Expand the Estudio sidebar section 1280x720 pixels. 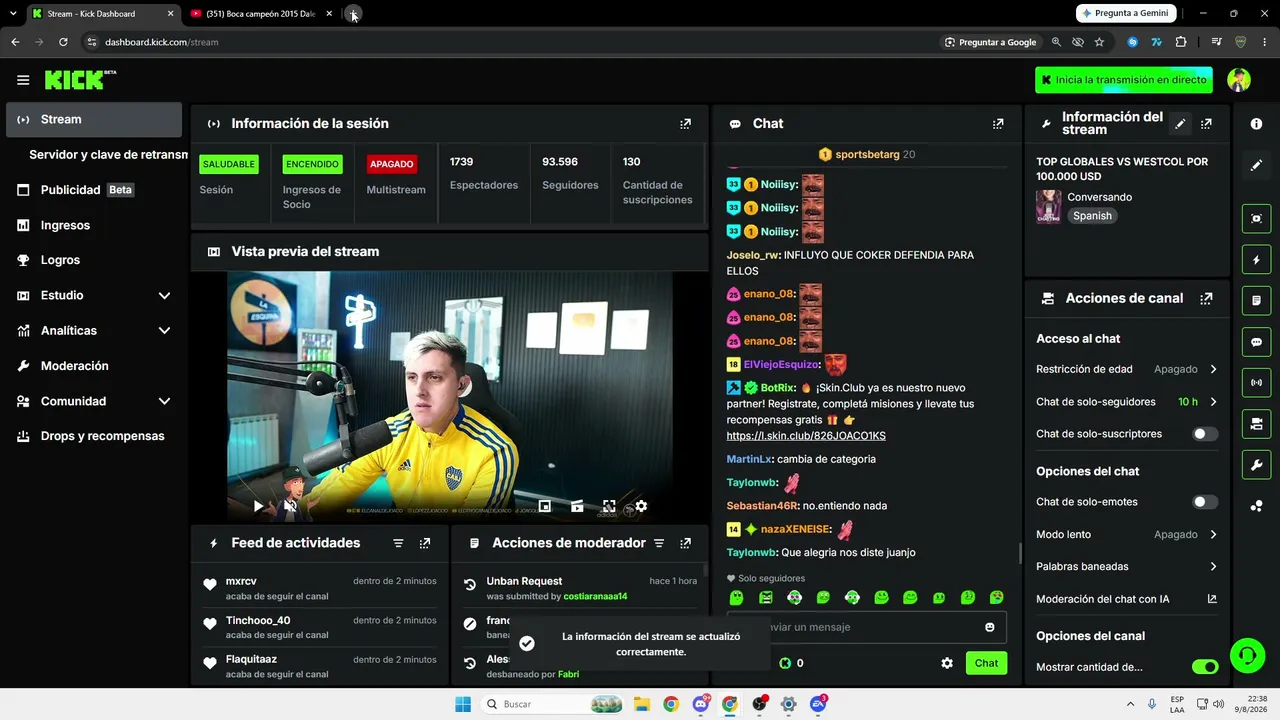tap(164, 296)
